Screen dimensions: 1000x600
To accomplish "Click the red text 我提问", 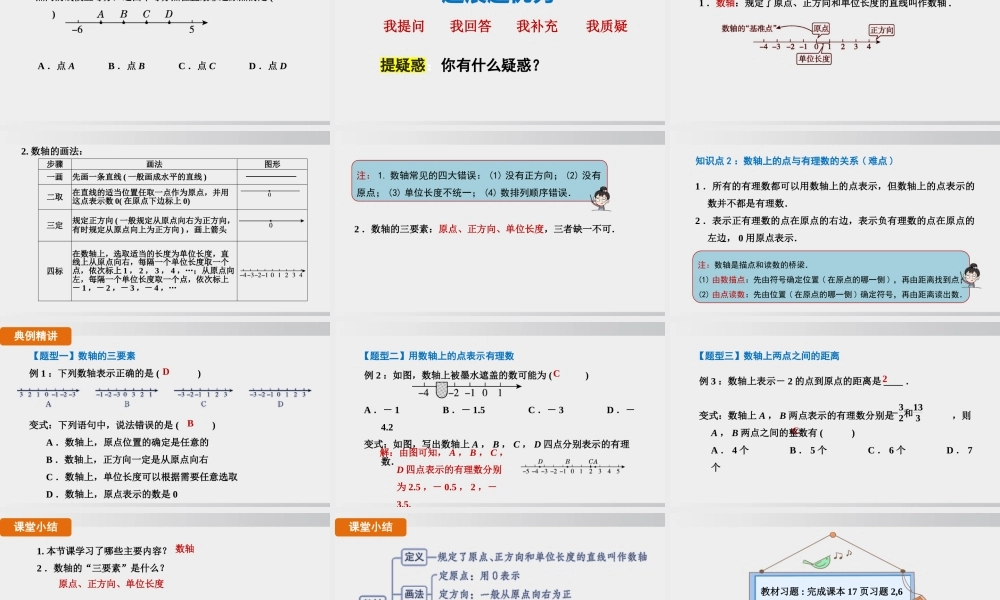I will (404, 26).
